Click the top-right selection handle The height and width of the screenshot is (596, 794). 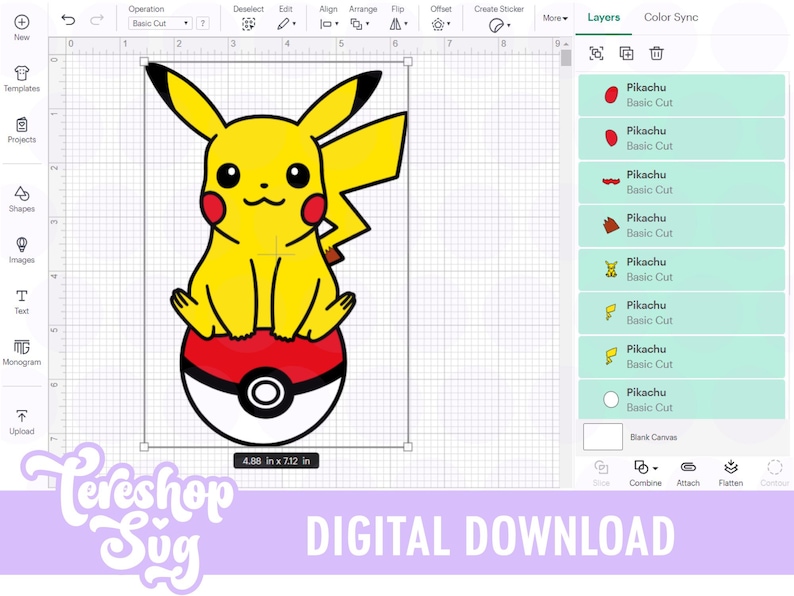click(x=408, y=62)
